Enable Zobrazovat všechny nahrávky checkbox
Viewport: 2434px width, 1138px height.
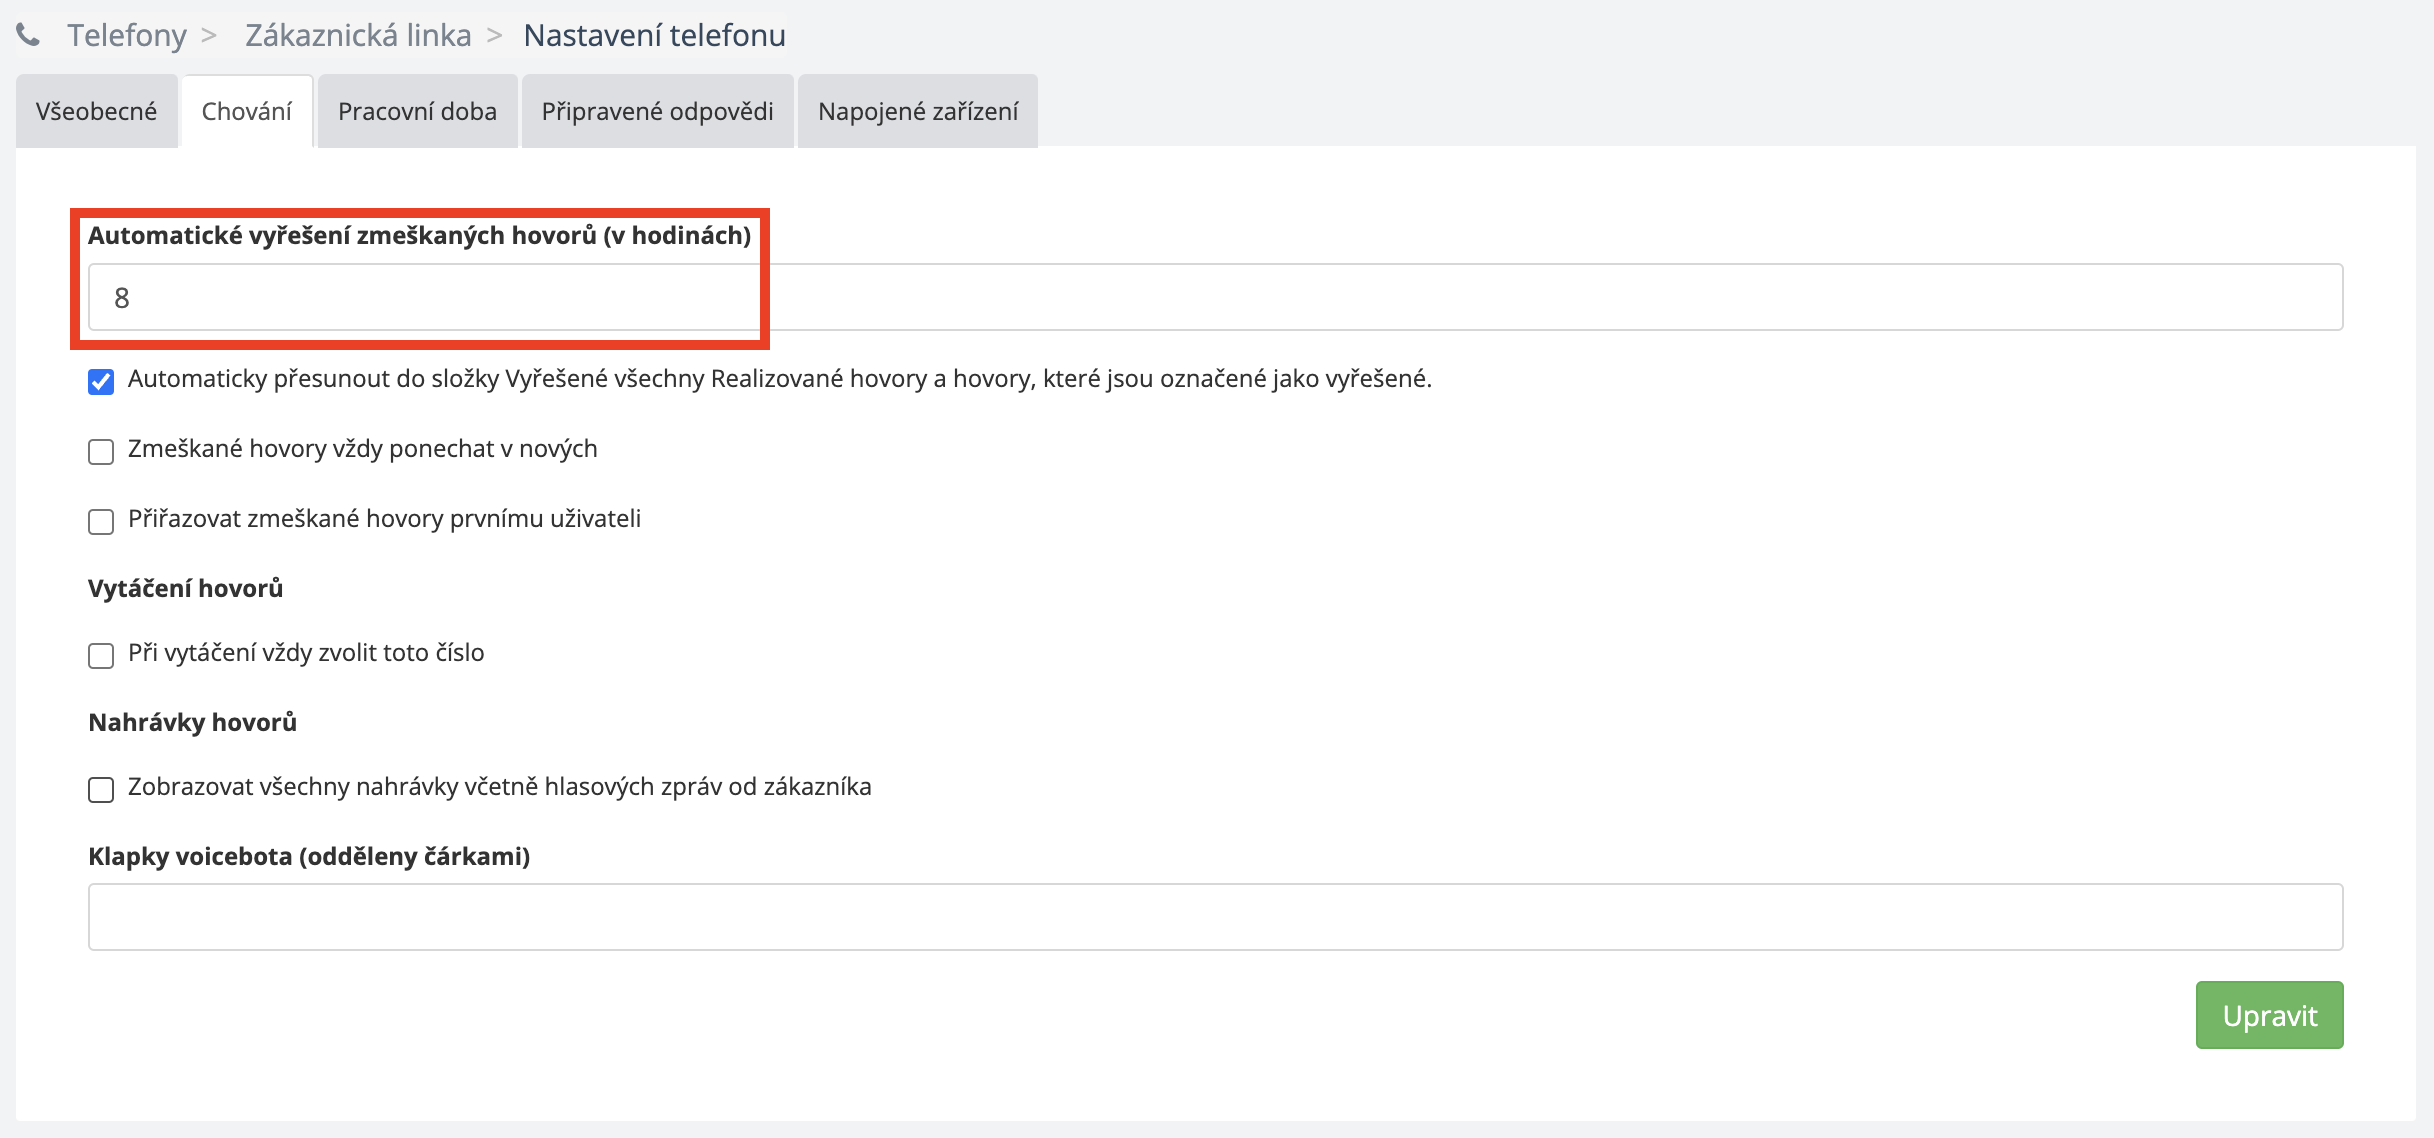[x=101, y=790]
